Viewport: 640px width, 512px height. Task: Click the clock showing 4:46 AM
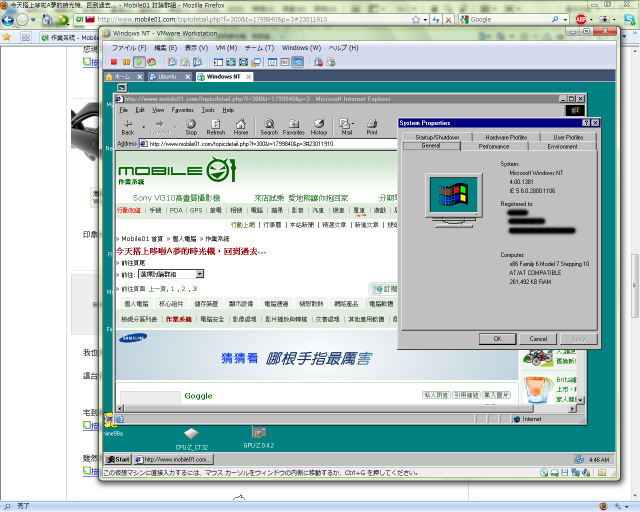(x=598, y=460)
